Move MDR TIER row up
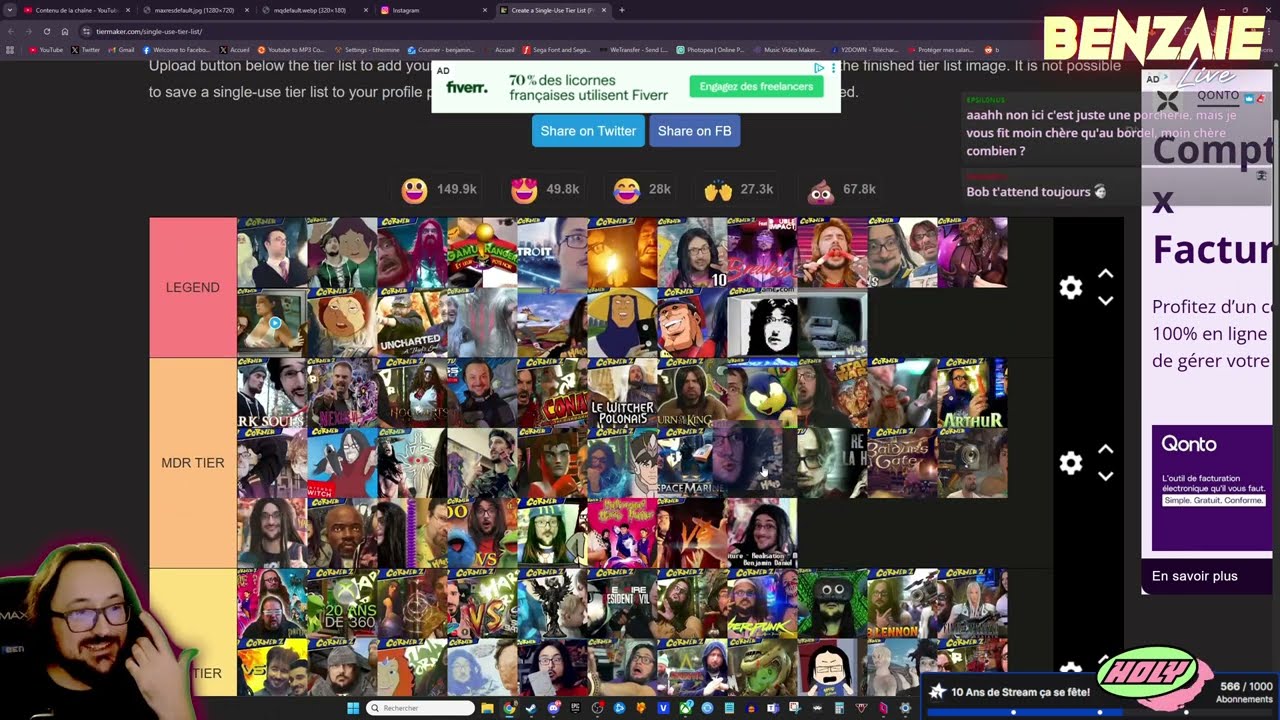Viewport: 1280px width, 720px height. point(1106,450)
